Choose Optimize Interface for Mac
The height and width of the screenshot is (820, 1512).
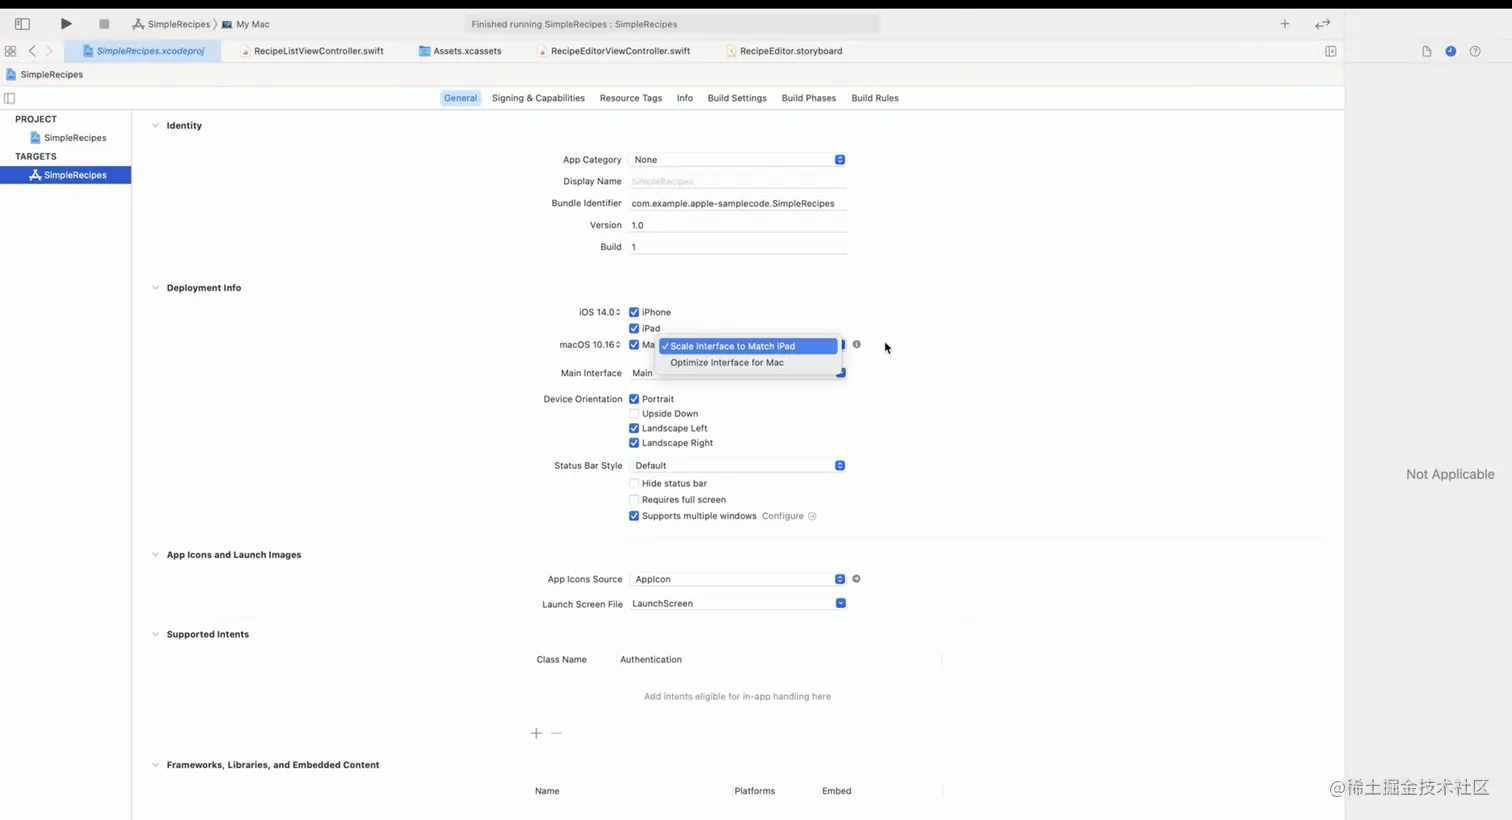click(x=748, y=363)
